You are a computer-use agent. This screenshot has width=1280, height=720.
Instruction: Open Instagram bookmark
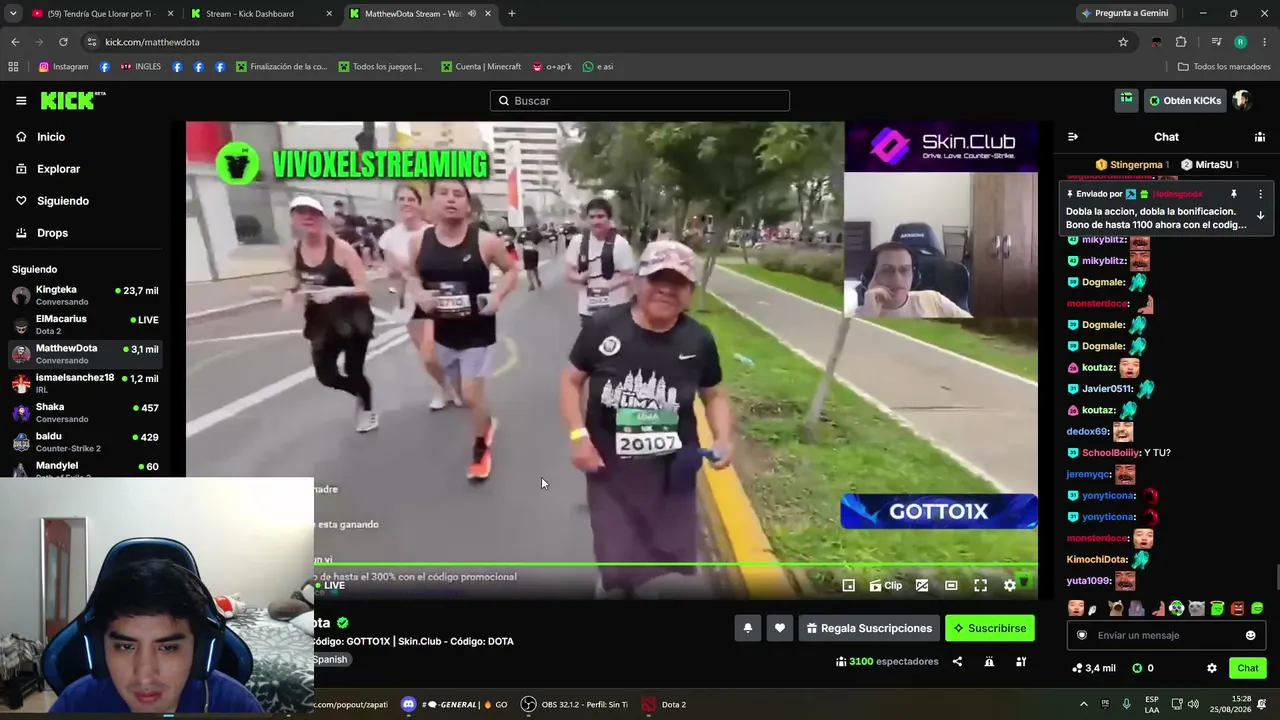point(63,67)
